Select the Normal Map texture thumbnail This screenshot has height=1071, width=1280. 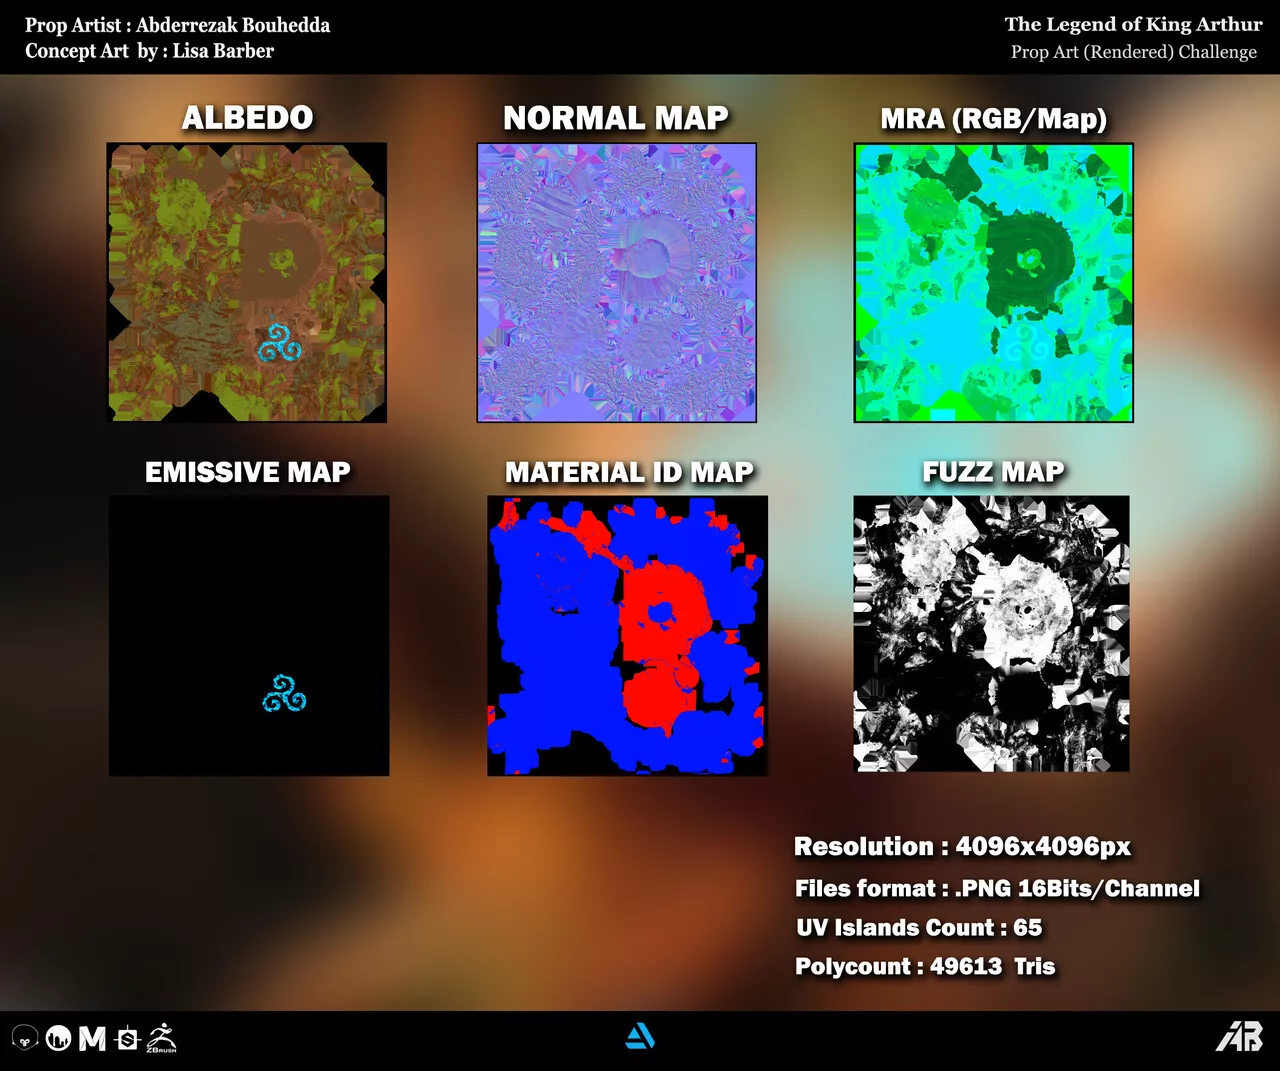(616, 282)
